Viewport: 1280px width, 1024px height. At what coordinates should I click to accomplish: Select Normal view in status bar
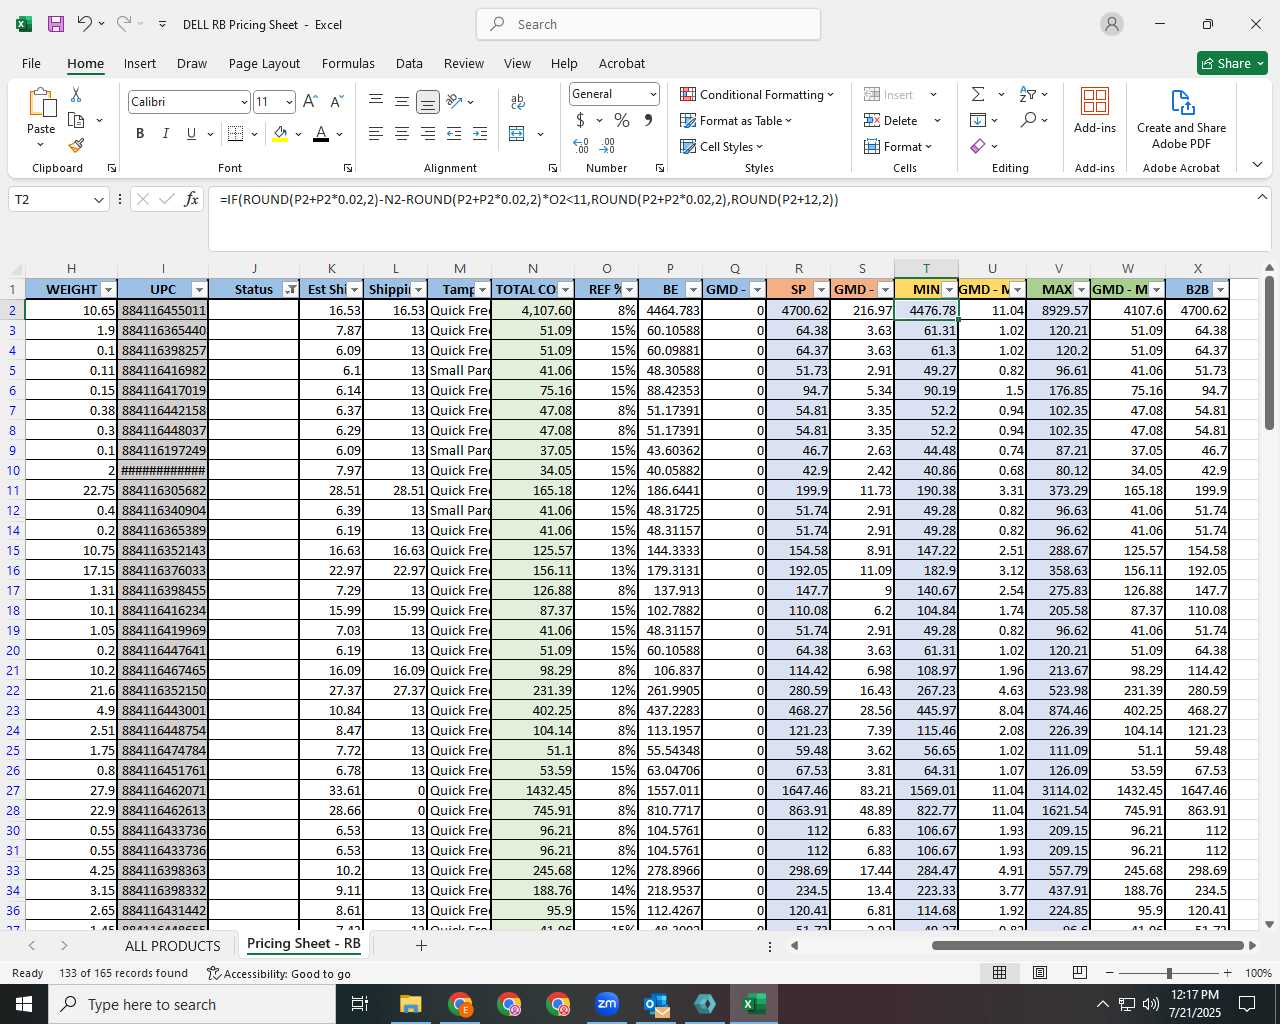point(999,973)
